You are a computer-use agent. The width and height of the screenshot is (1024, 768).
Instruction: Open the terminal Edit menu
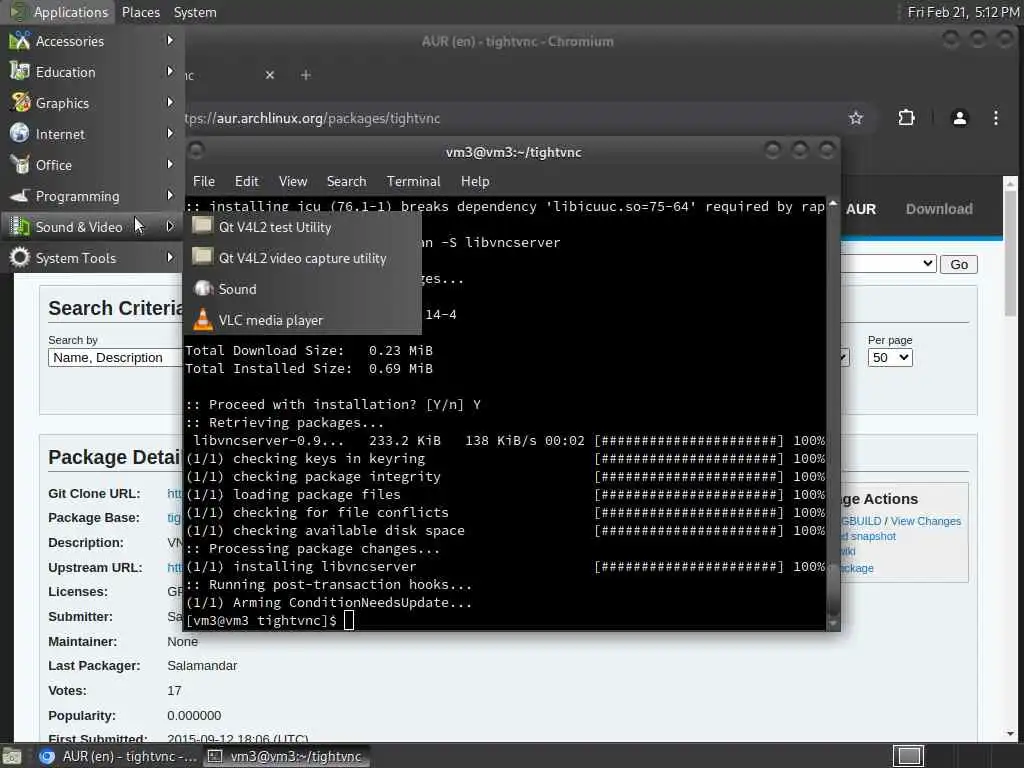point(247,182)
